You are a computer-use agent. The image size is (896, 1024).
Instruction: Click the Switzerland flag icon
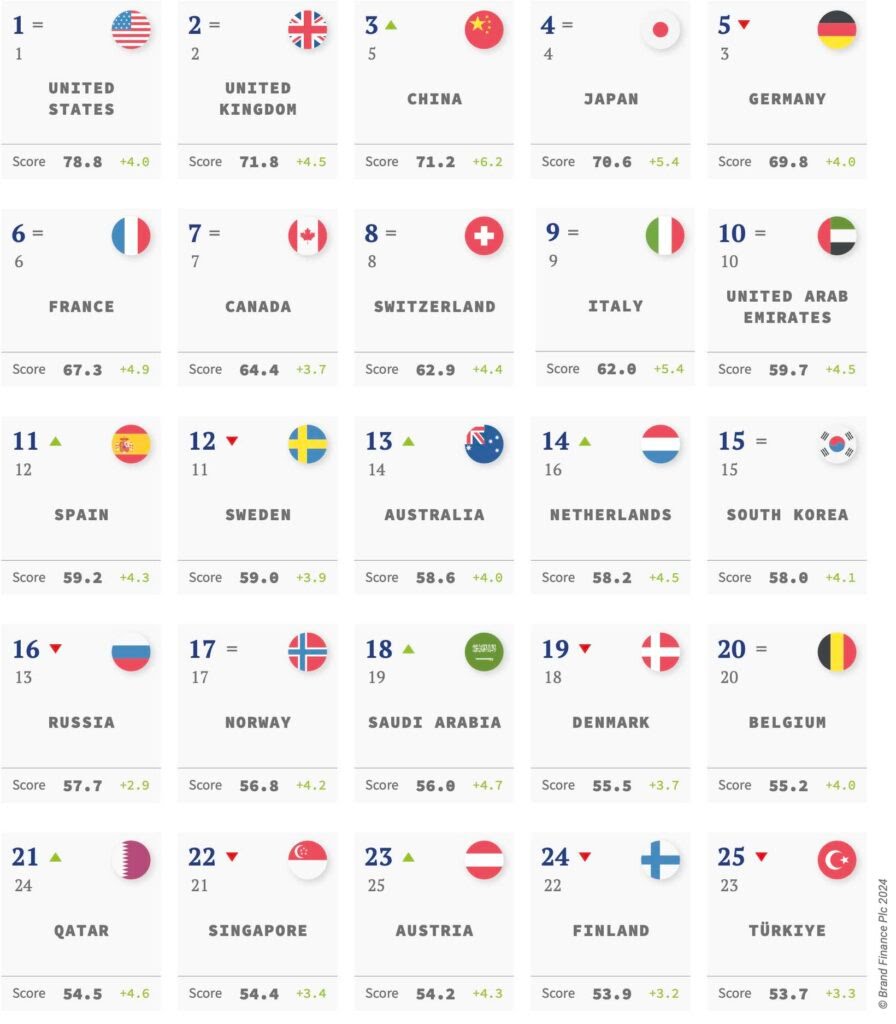click(484, 237)
